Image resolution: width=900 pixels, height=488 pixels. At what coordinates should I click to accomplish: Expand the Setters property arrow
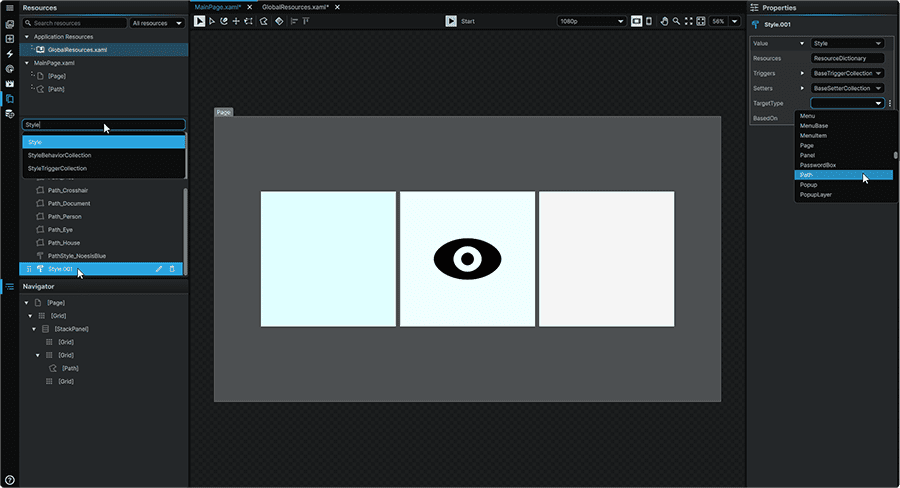pos(802,88)
